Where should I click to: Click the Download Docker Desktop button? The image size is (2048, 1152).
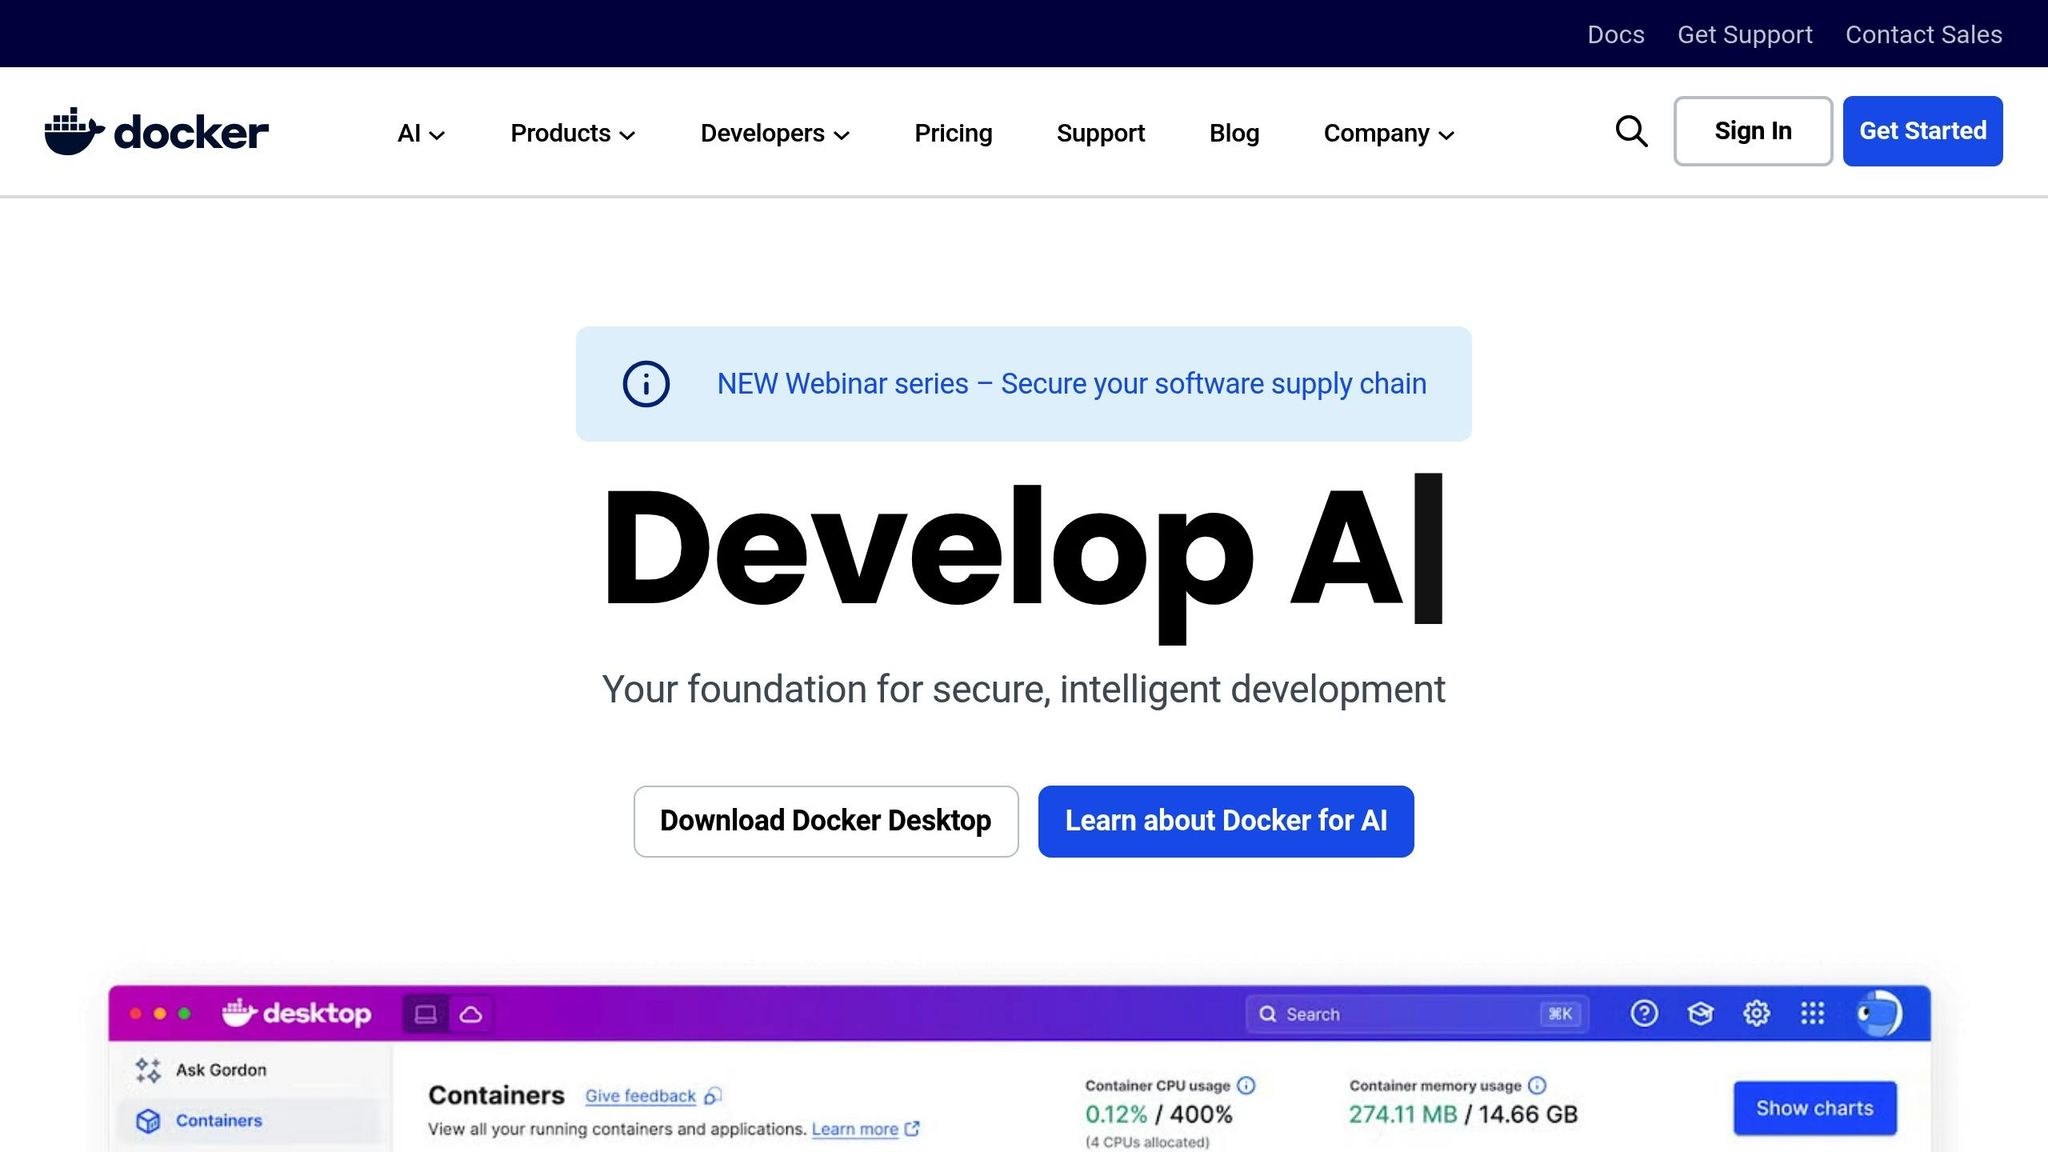pyautogui.click(x=825, y=821)
